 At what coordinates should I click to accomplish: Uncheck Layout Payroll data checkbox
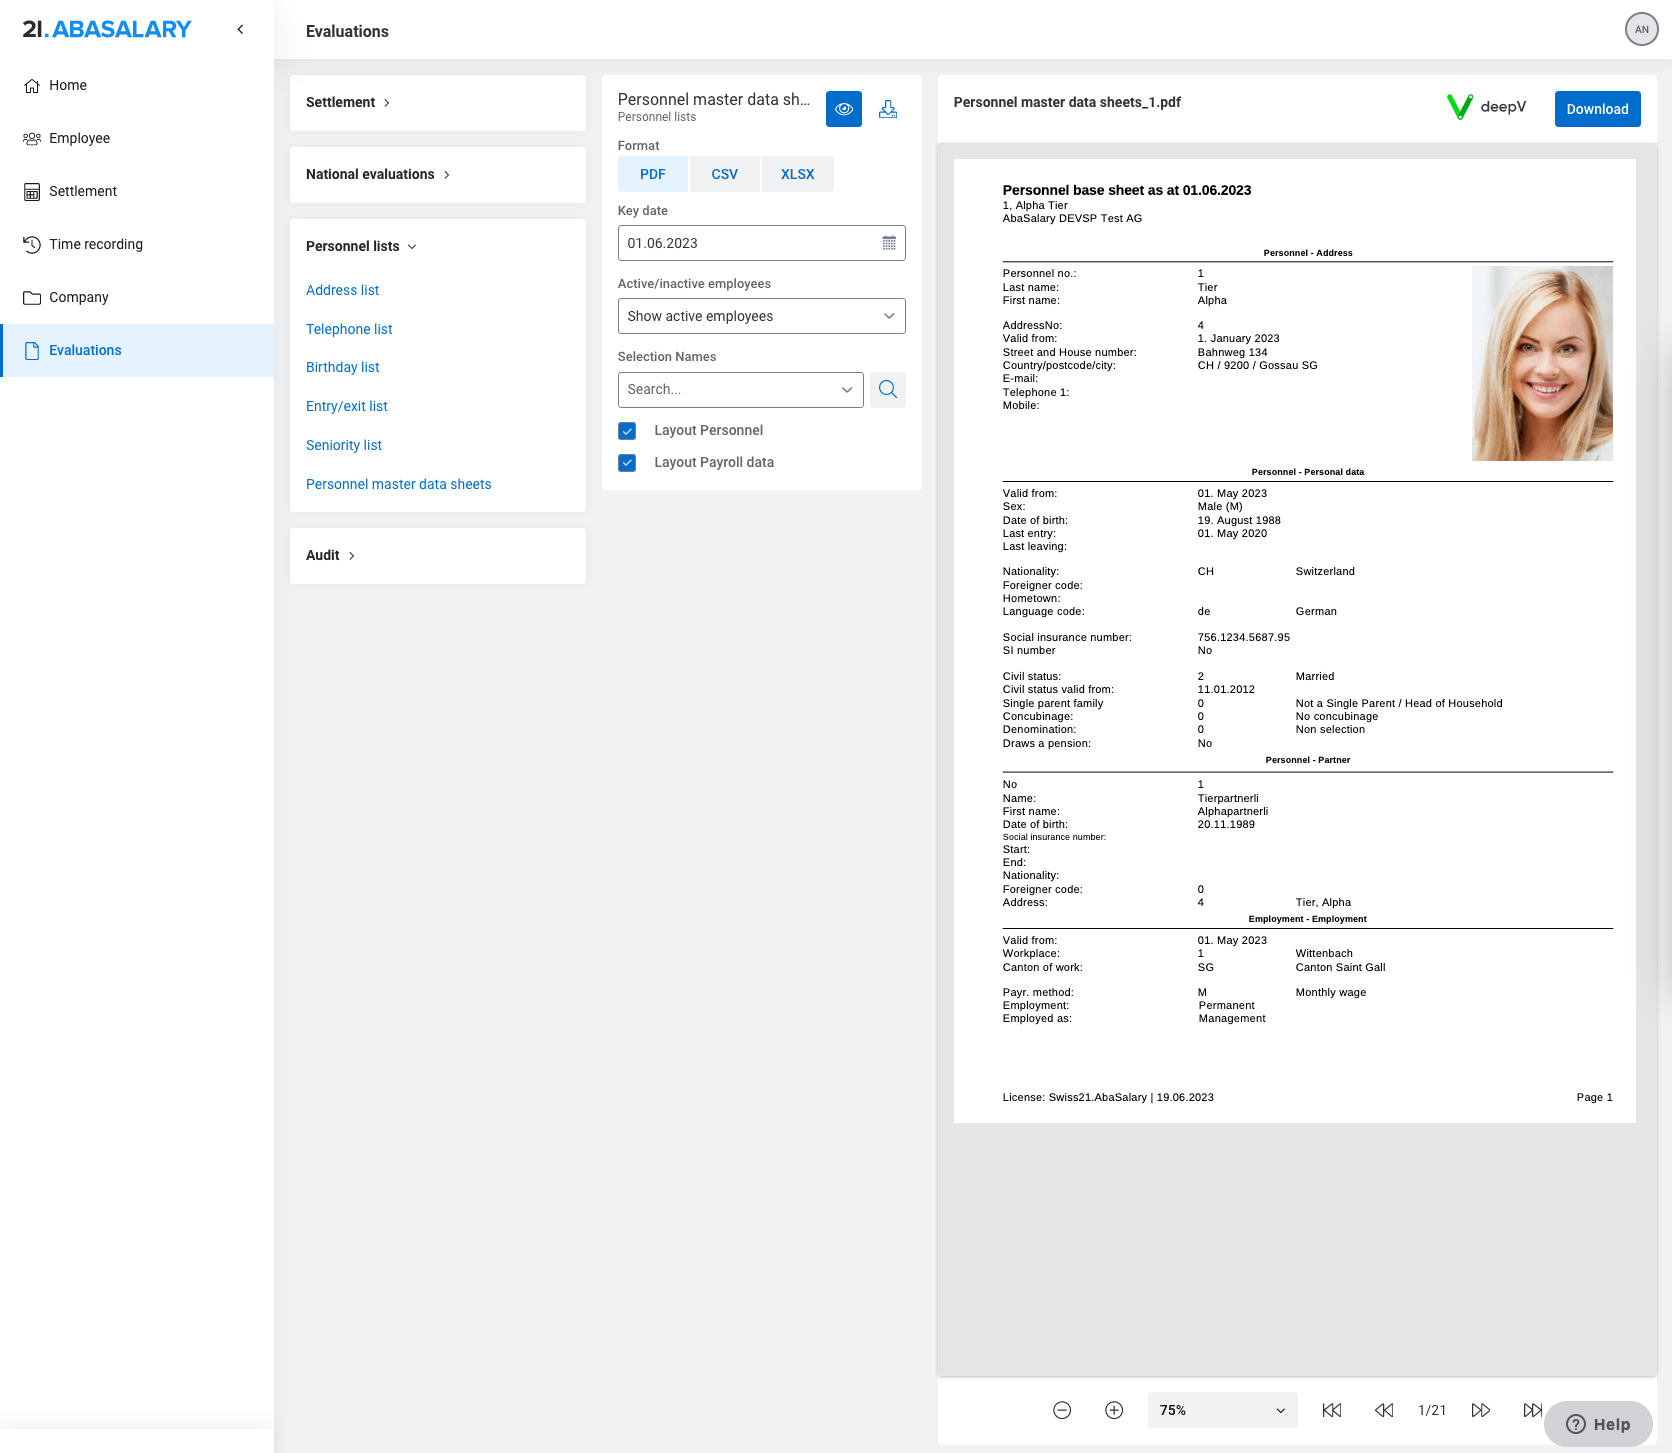pyautogui.click(x=627, y=463)
